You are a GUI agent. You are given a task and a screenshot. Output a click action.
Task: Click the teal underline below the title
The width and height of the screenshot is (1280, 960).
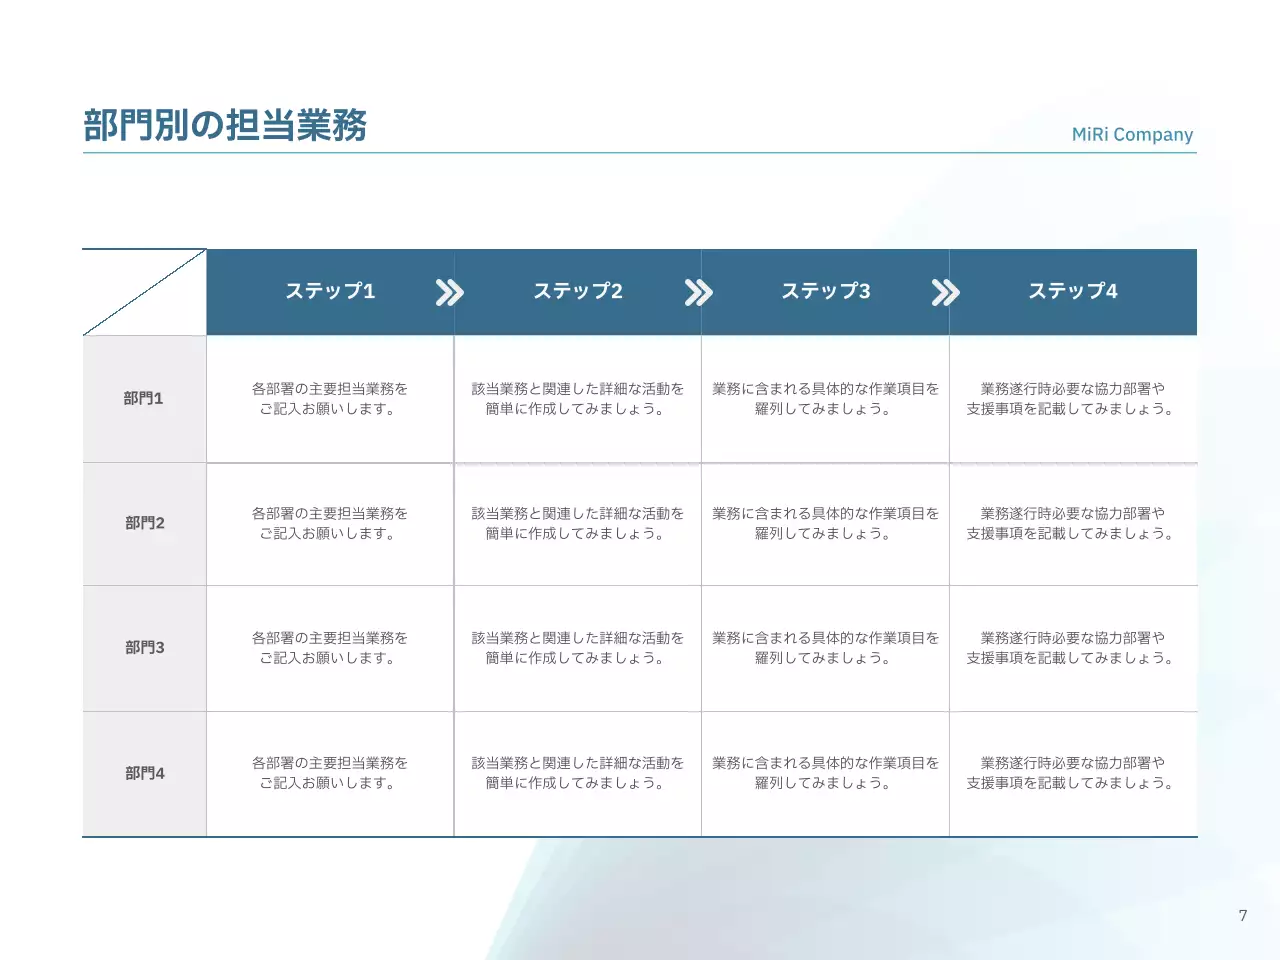pos(640,152)
